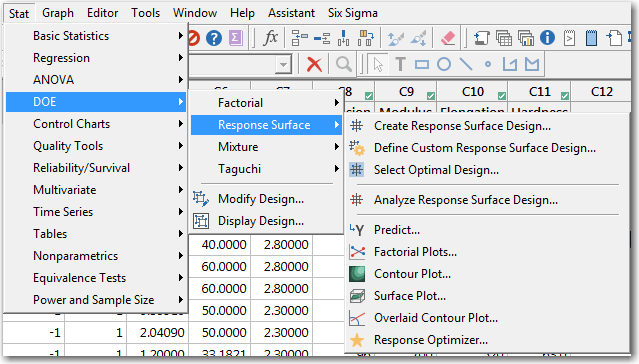Open project info blue i icon
Screen dimensions: 639x364
[547, 38]
